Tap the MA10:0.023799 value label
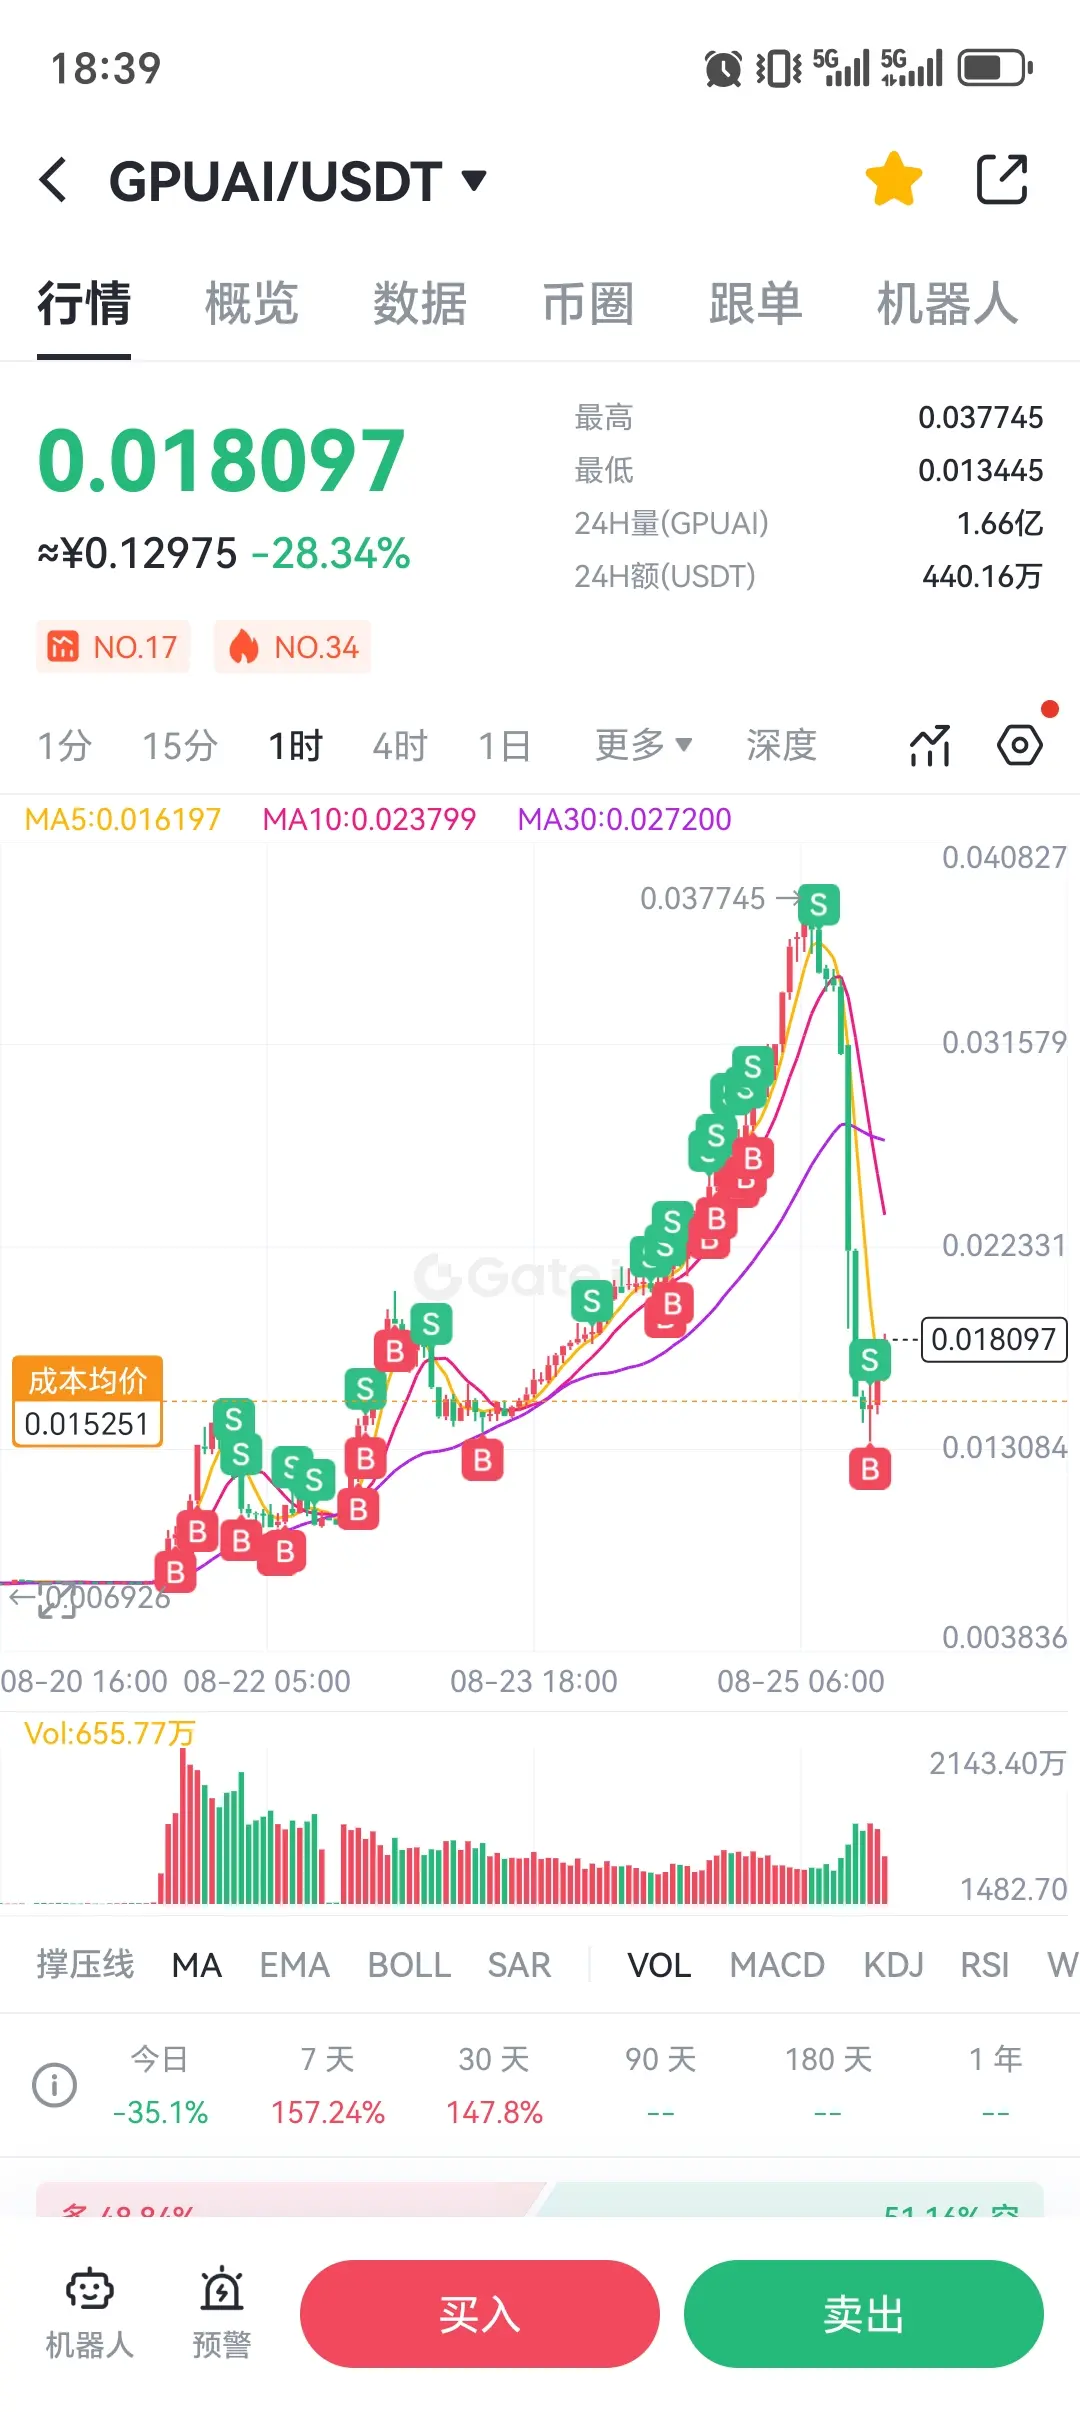1080x2412 pixels. (x=369, y=819)
